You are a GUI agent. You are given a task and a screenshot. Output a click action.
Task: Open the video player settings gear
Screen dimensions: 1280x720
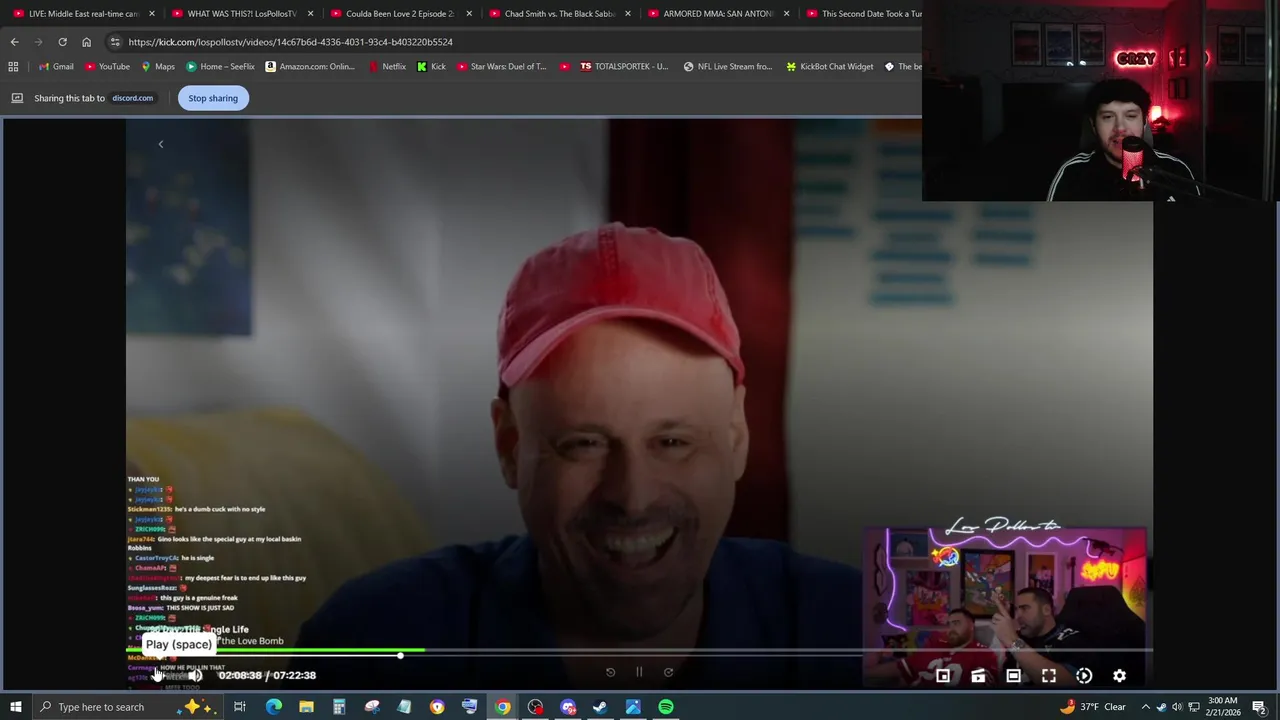click(1119, 676)
